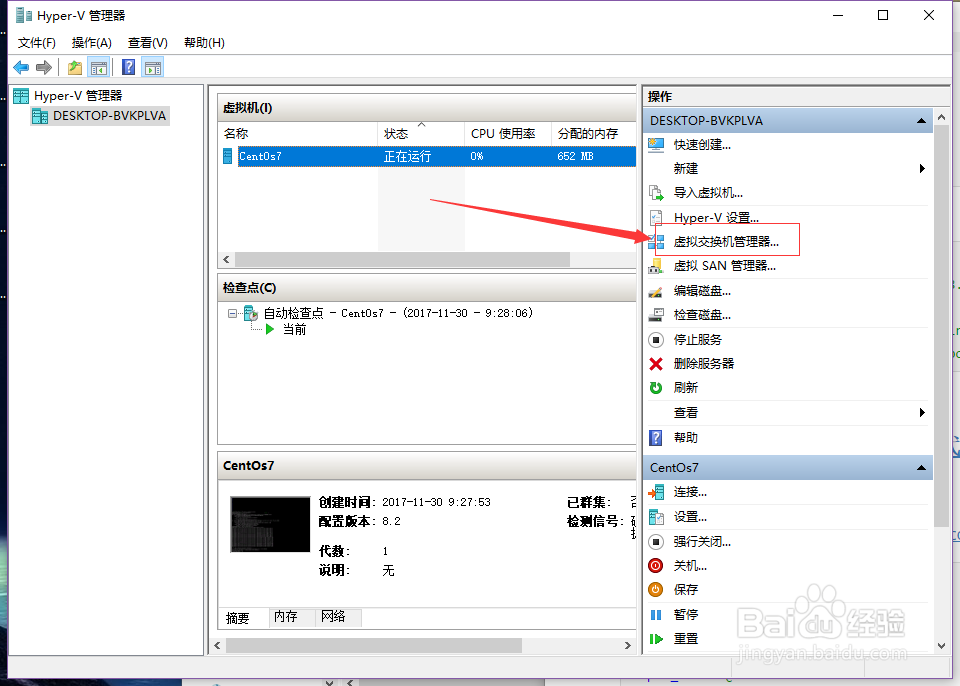Click the 虚拟 SAN 管理器 icon
The width and height of the screenshot is (960, 686).
[656, 266]
